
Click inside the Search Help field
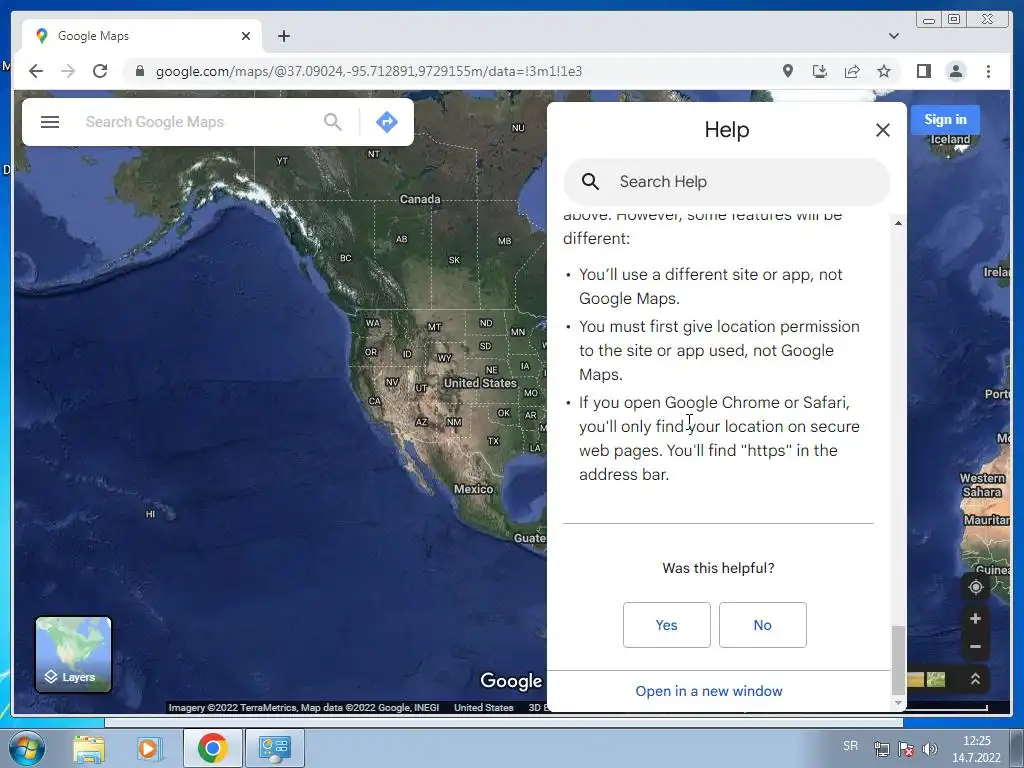tap(726, 182)
